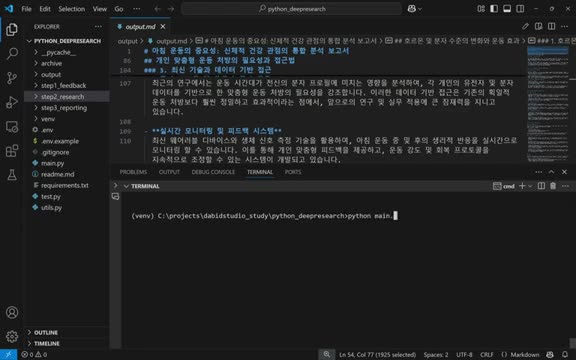576x360 pixels.
Task: Maximize the panel size with the up chevron
Action: point(551,172)
